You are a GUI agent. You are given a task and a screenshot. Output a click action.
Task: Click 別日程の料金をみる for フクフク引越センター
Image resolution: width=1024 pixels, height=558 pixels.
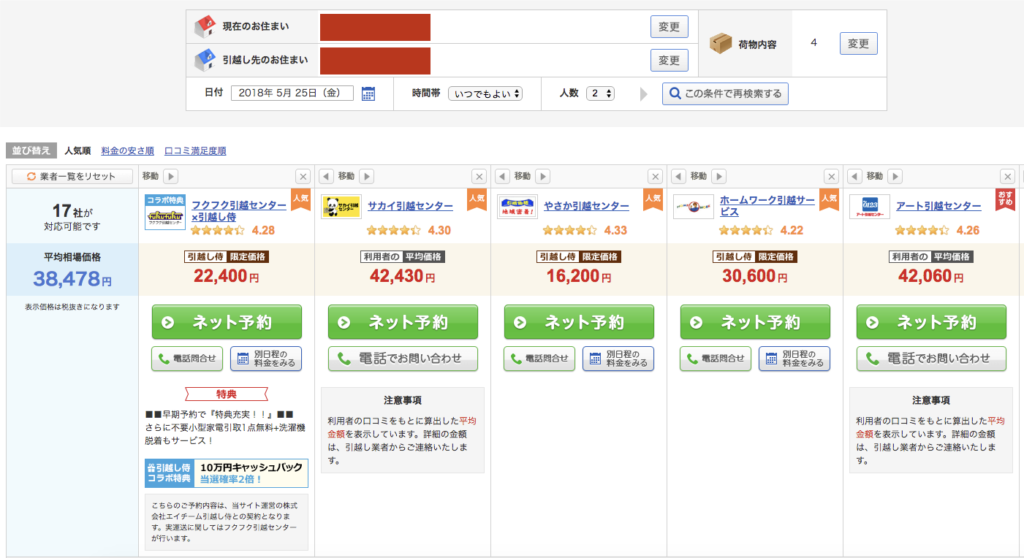coord(266,359)
